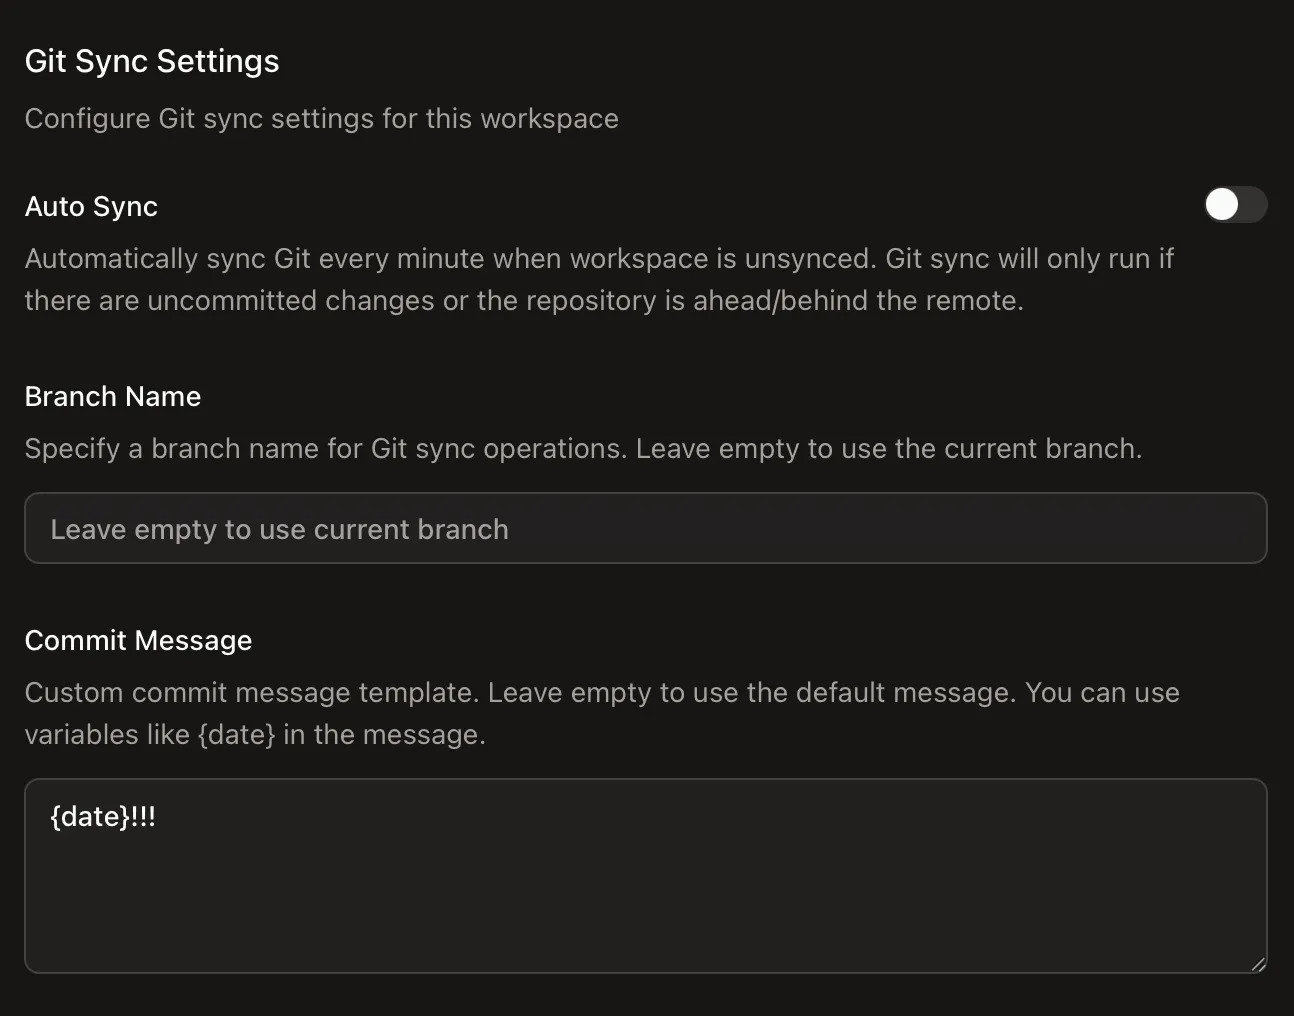
Task: Click the "{date}!!!" text in the commit box
Action: click(103, 817)
